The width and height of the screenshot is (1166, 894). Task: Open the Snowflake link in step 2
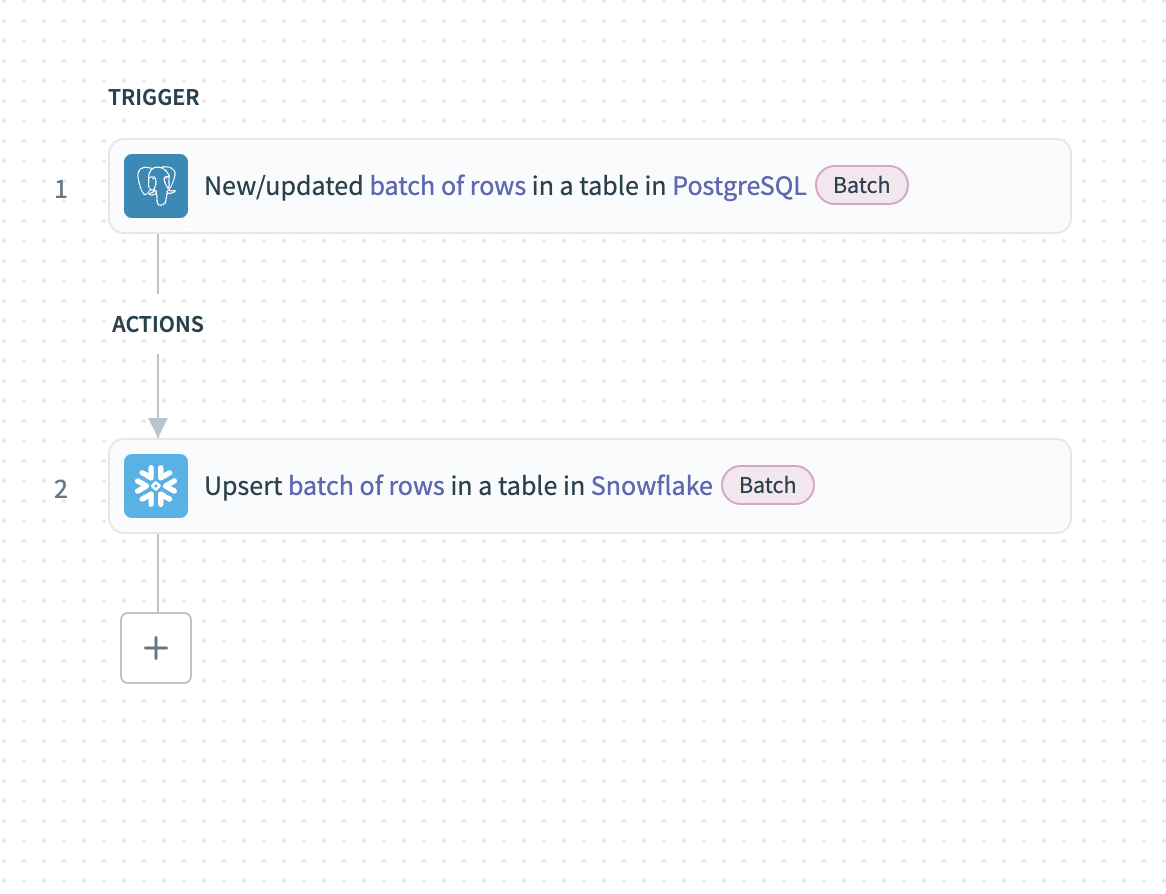[651, 485]
